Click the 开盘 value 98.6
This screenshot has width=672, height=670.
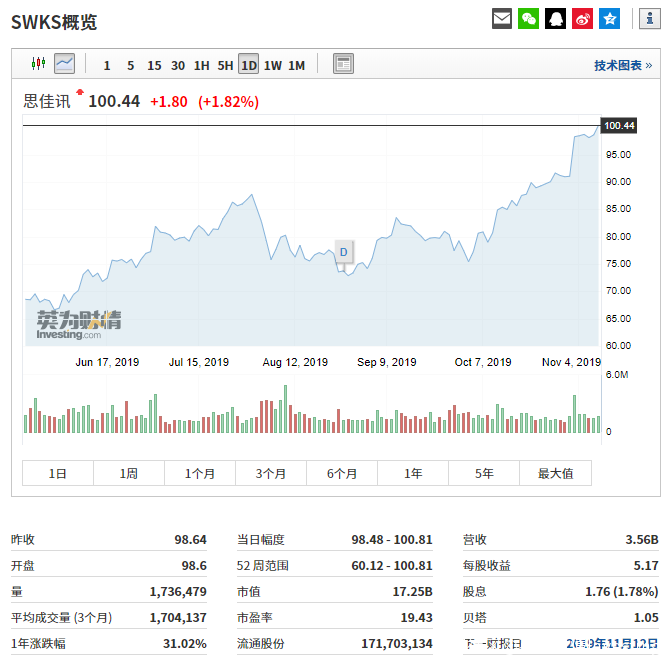(x=194, y=565)
